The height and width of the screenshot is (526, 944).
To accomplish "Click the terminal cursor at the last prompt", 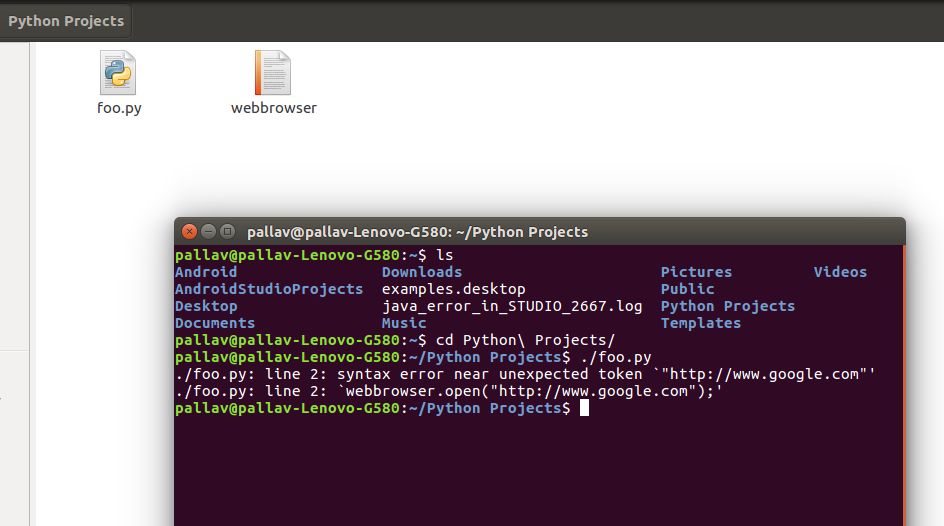I will click(x=584, y=408).
